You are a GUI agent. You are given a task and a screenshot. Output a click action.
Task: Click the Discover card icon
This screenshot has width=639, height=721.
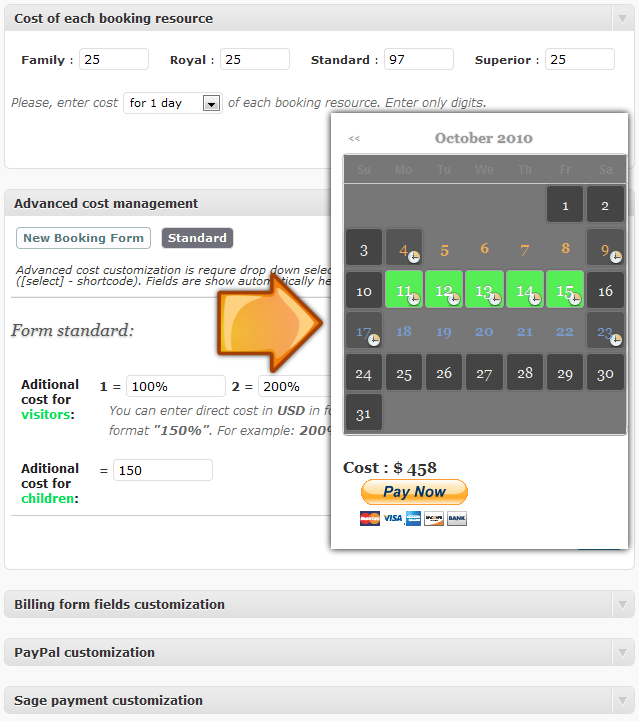point(434,518)
